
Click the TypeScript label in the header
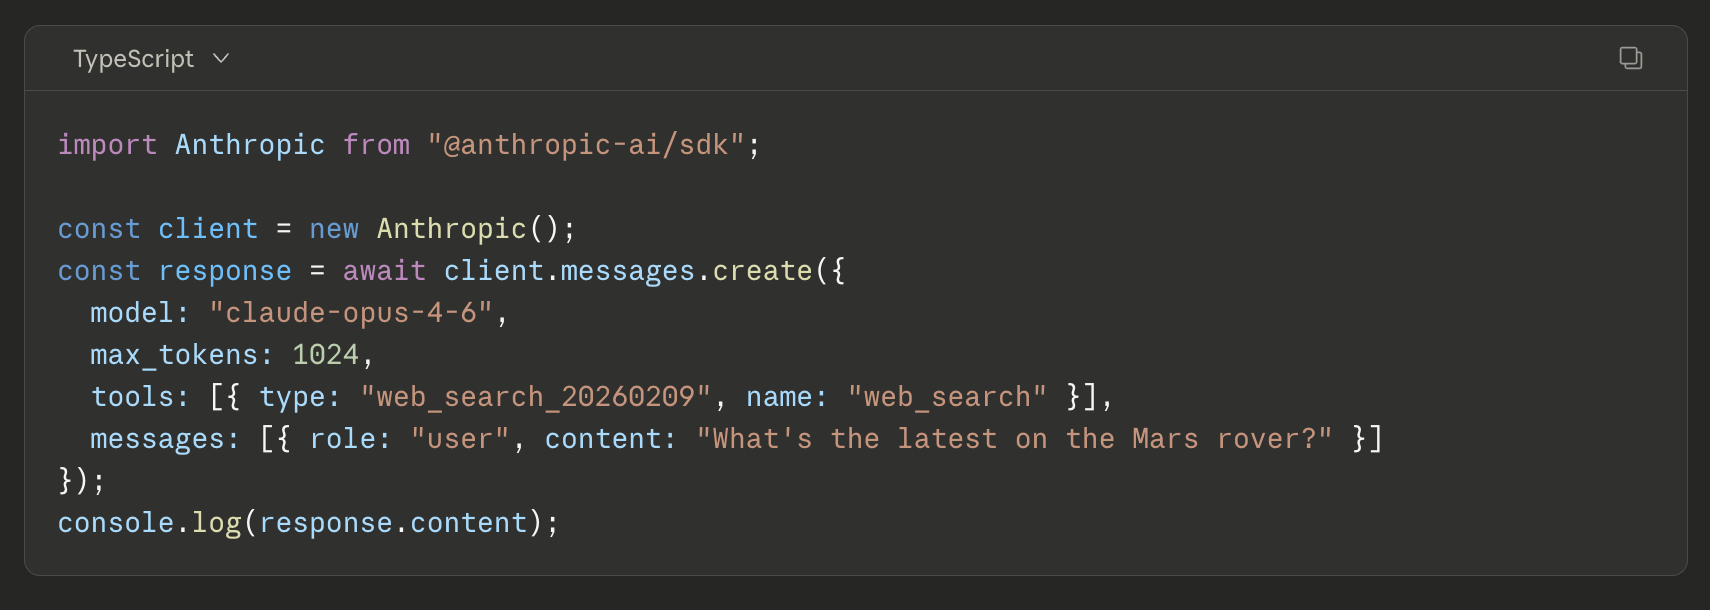point(133,58)
